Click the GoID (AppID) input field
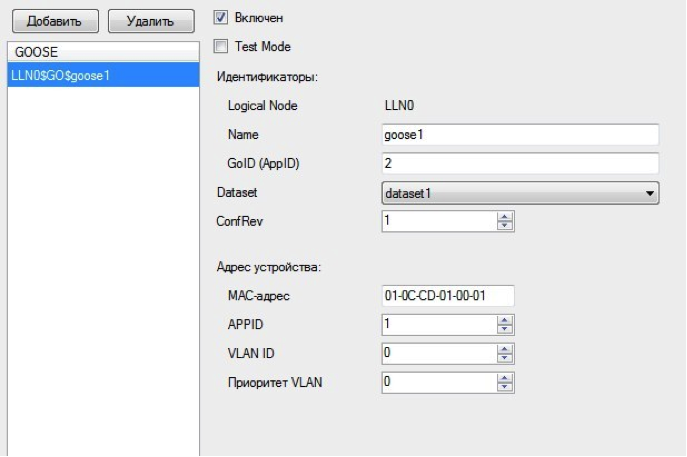This screenshot has width=687, height=457. point(520,164)
